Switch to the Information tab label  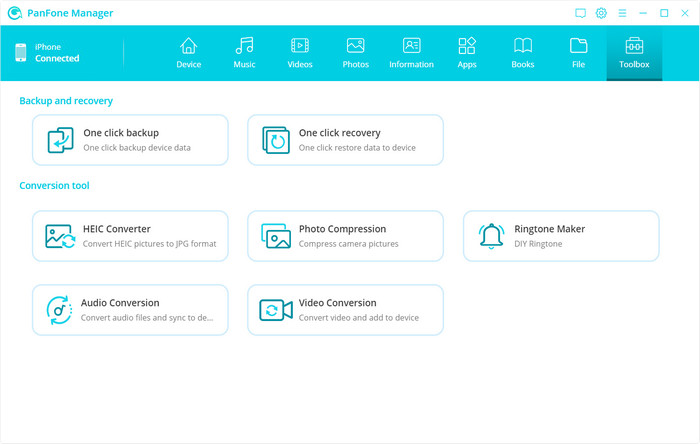click(x=411, y=64)
